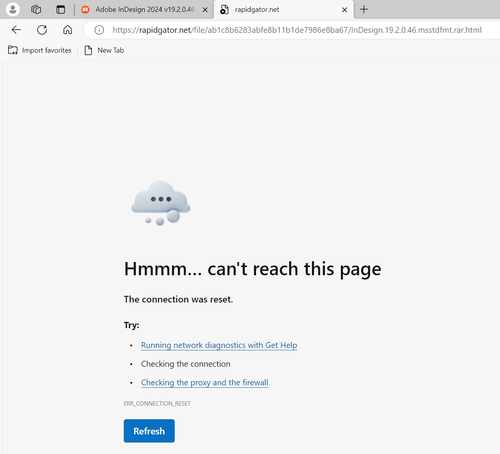Click Running network diagnostics with Get Help
Image resolution: width=500 pixels, height=454 pixels.
[219, 345]
